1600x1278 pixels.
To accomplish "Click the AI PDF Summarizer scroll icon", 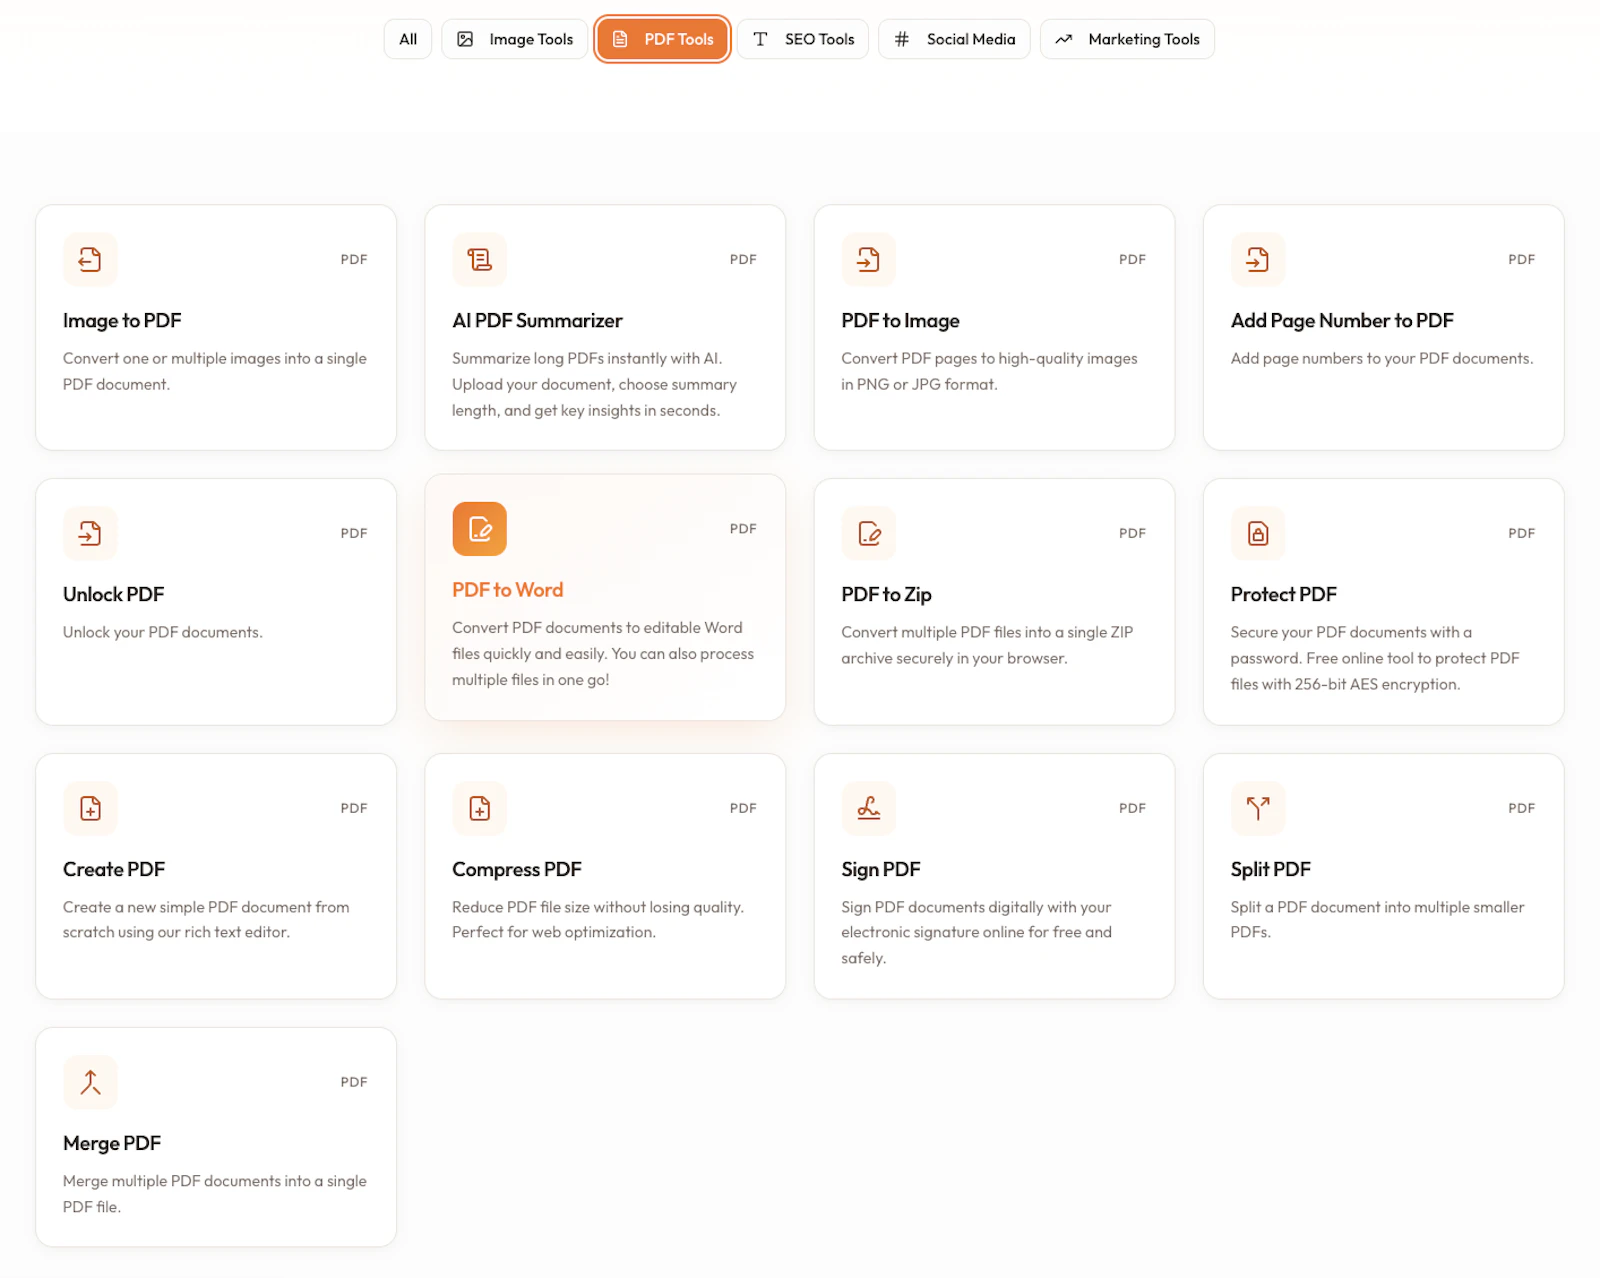I will [x=479, y=259].
